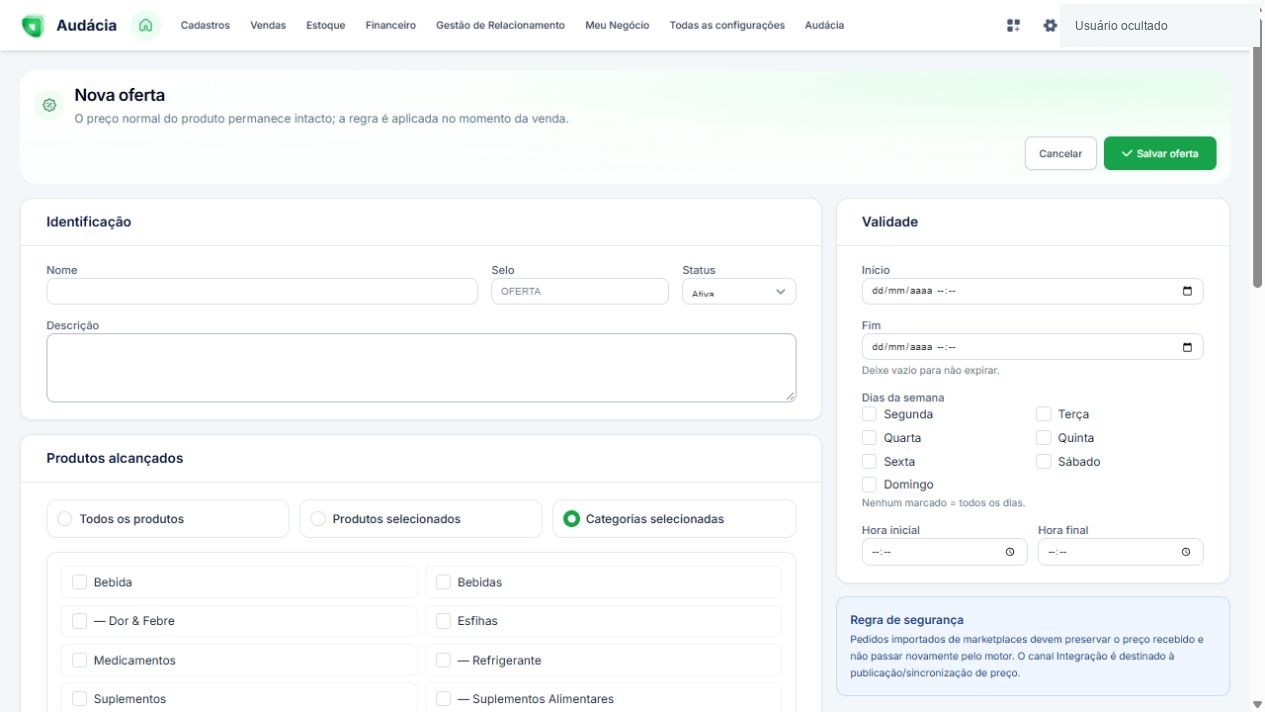
Task: Click the Fim date-time field
Action: (x=1032, y=347)
